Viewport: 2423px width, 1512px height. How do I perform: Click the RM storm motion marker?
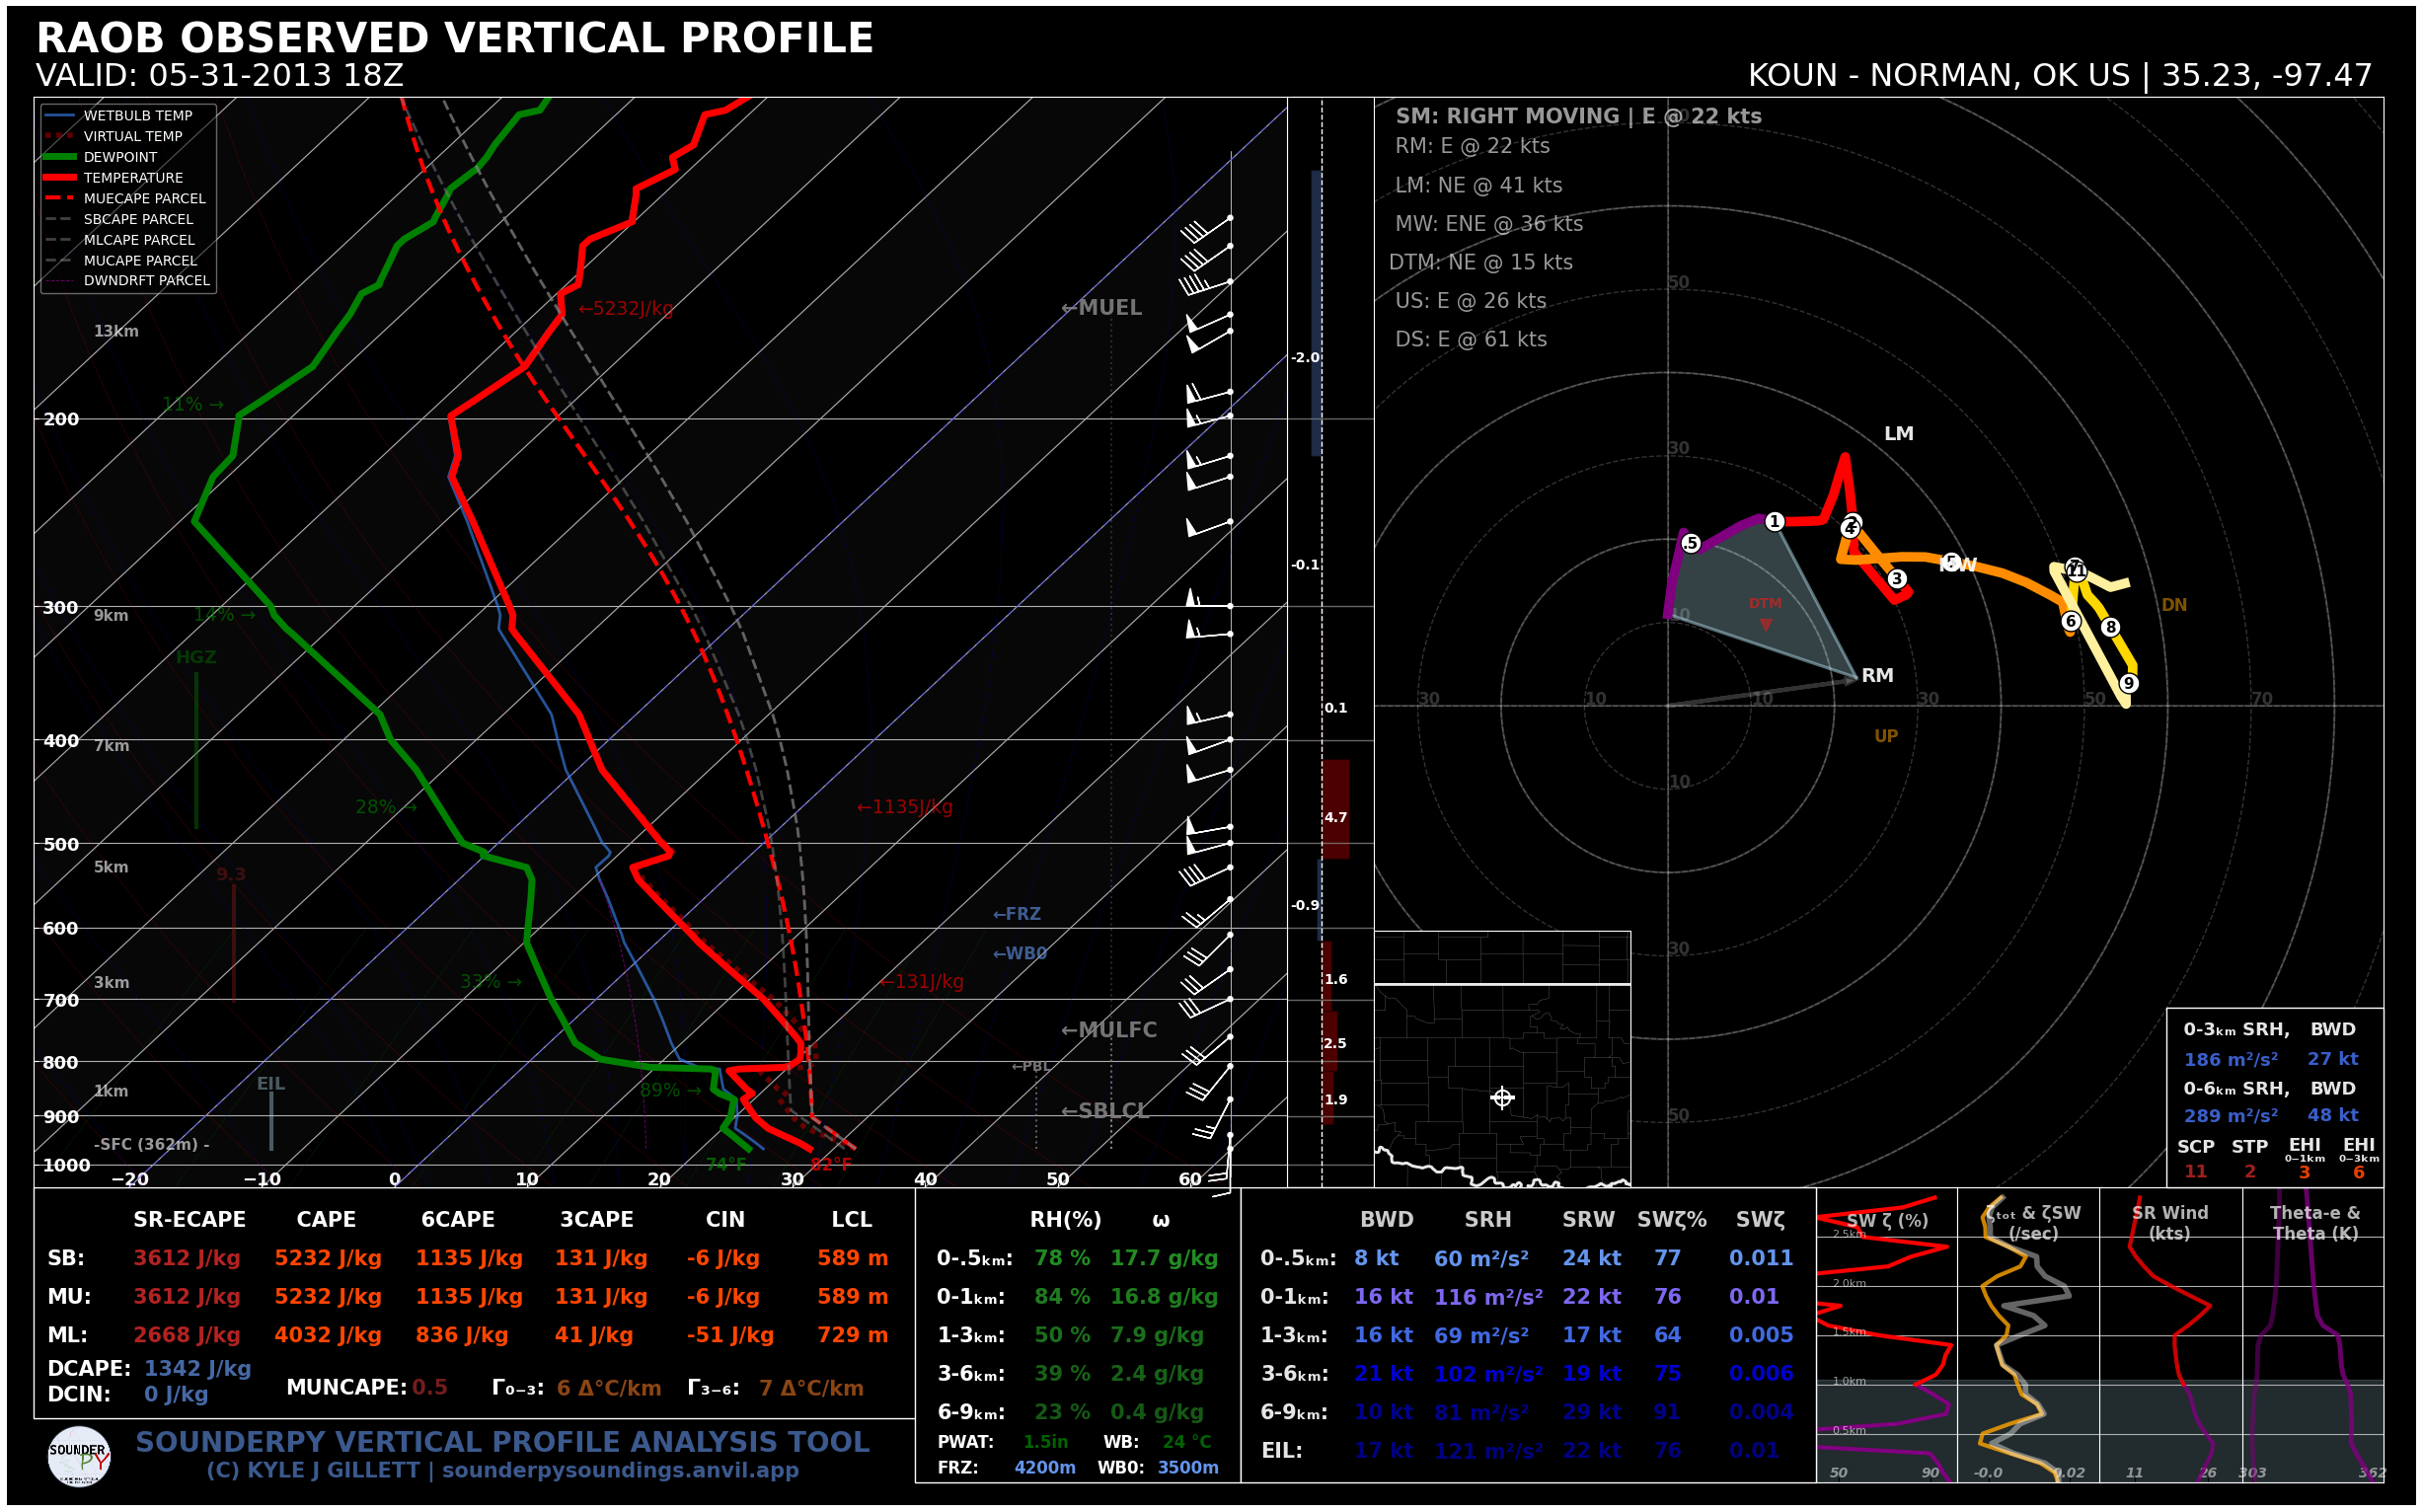[1876, 676]
